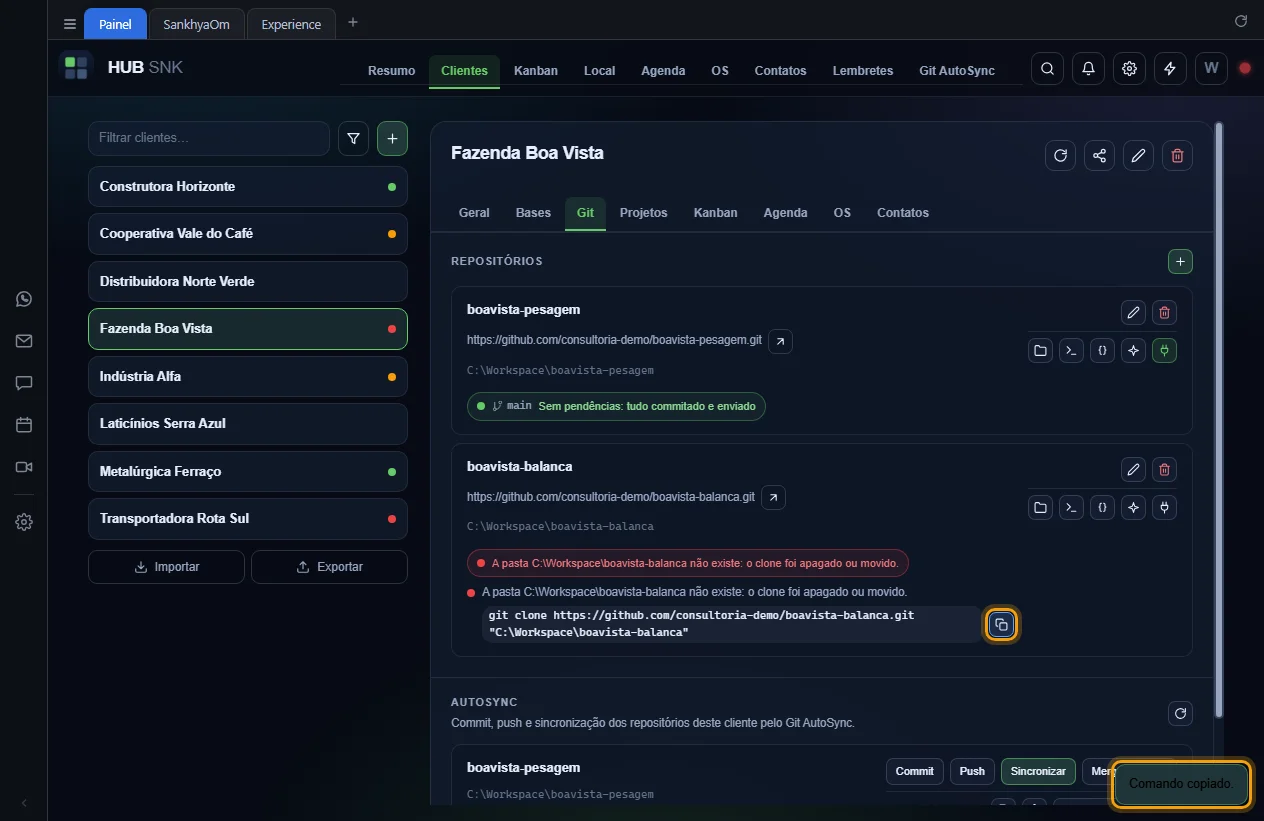Refresh the AutoSync section
This screenshot has width=1264, height=821.
coord(1180,713)
